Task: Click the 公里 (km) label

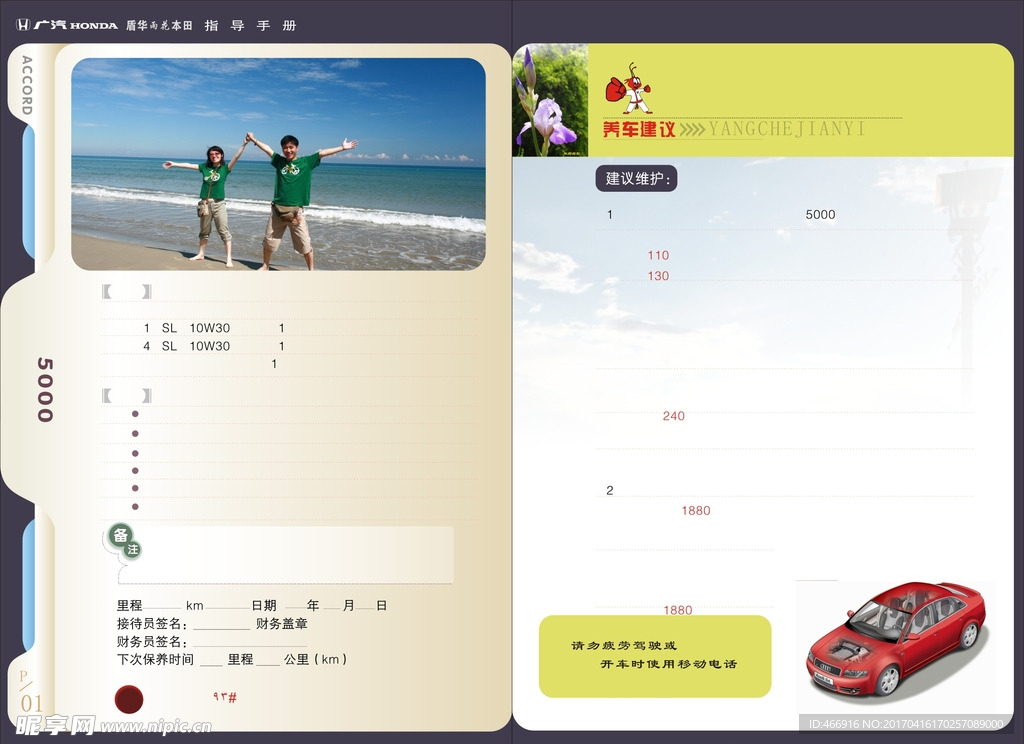Action: (x=315, y=659)
